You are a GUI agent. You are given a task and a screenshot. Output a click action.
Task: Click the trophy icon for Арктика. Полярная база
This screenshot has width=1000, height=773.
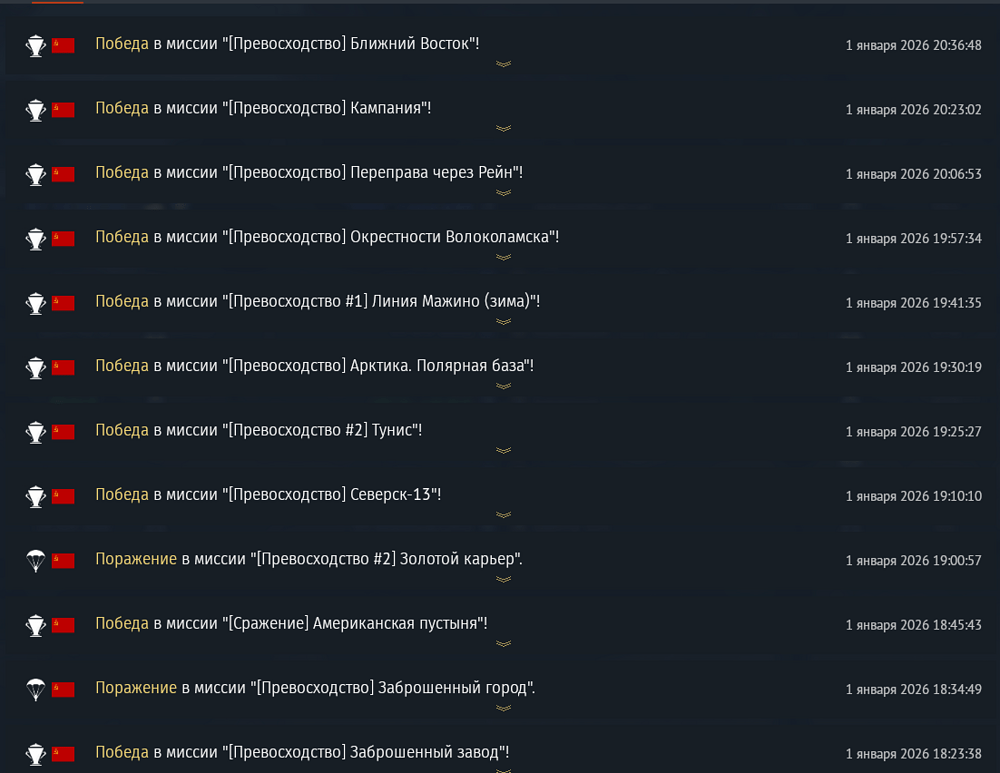pyautogui.click(x=36, y=368)
